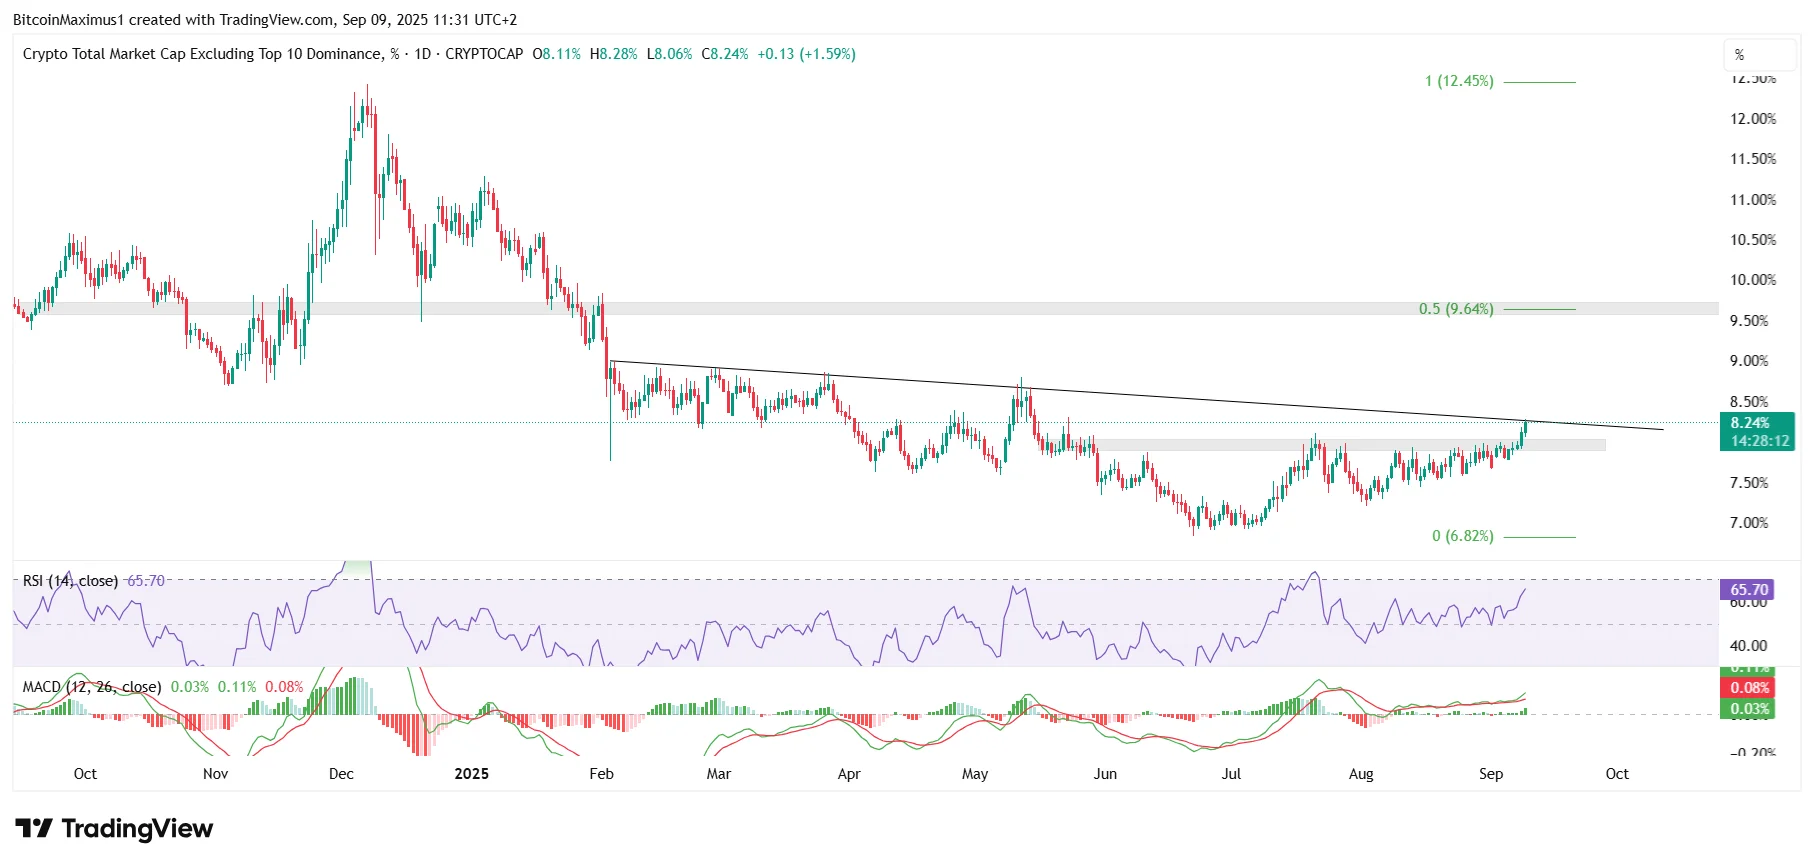Click the CRYPTOCAP source label

pyautogui.click(x=484, y=54)
